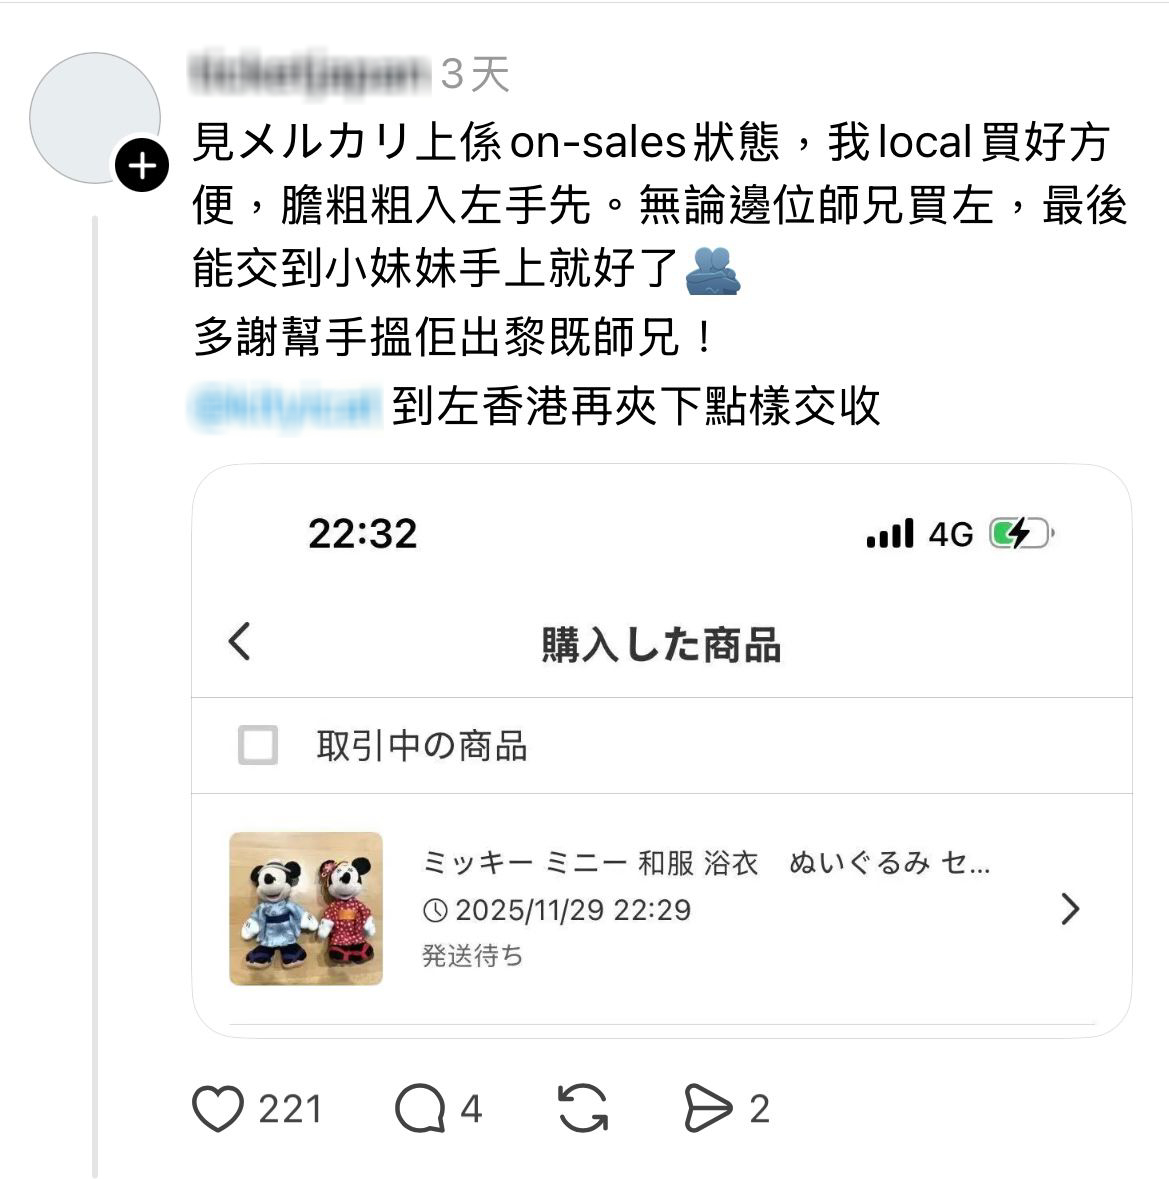Follow user via plus badge icon
1169x1179 pixels.
142,165
